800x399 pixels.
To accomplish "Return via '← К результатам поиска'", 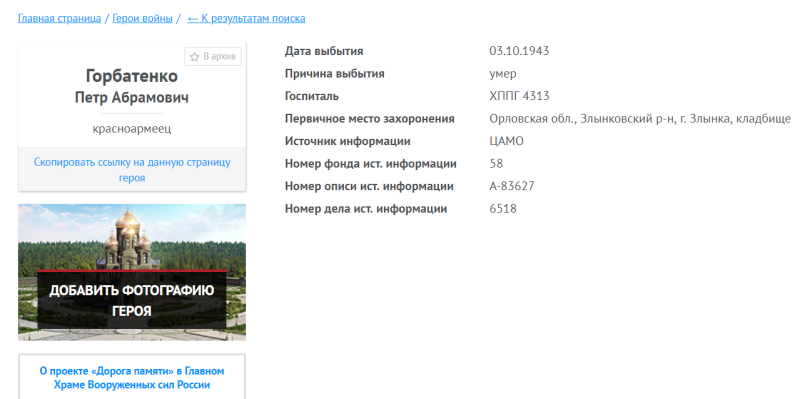I will pyautogui.click(x=246, y=18).
